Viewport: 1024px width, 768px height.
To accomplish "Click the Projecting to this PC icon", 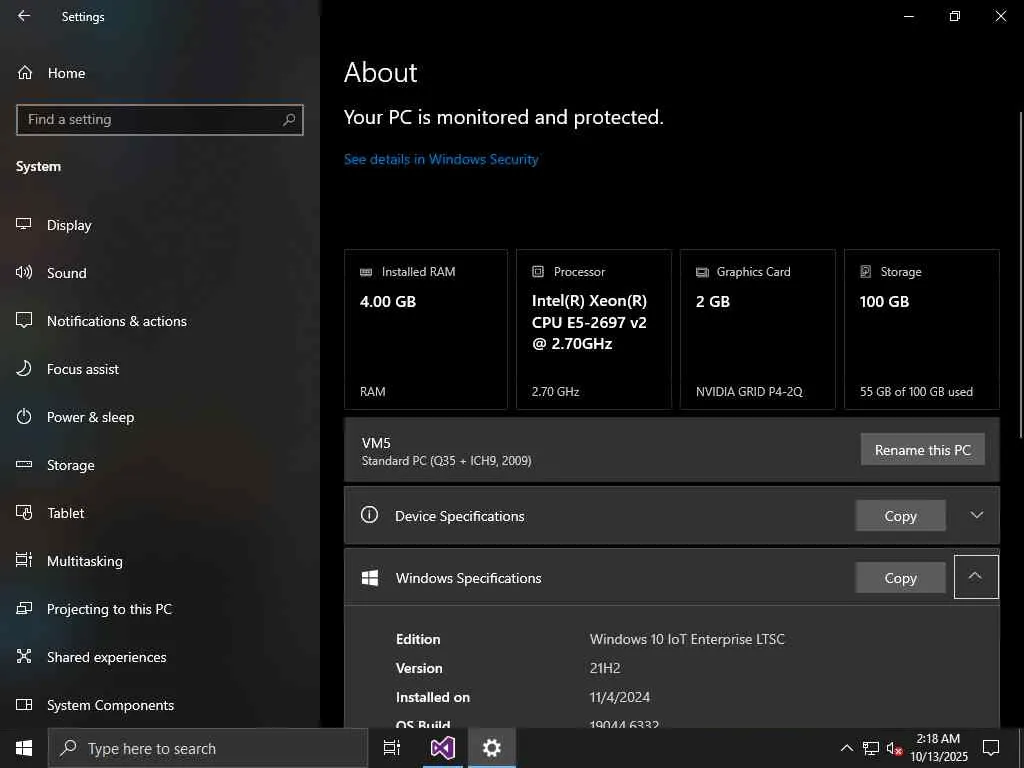I will [x=24, y=608].
